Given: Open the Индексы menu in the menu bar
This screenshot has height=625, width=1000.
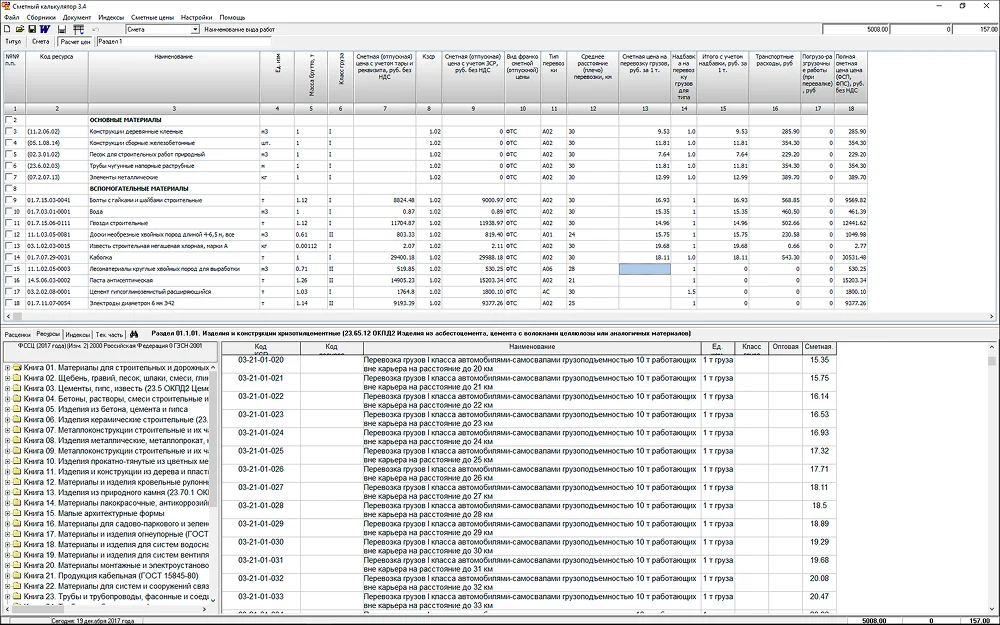Looking at the screenshot, I should [x=111, y=17].
